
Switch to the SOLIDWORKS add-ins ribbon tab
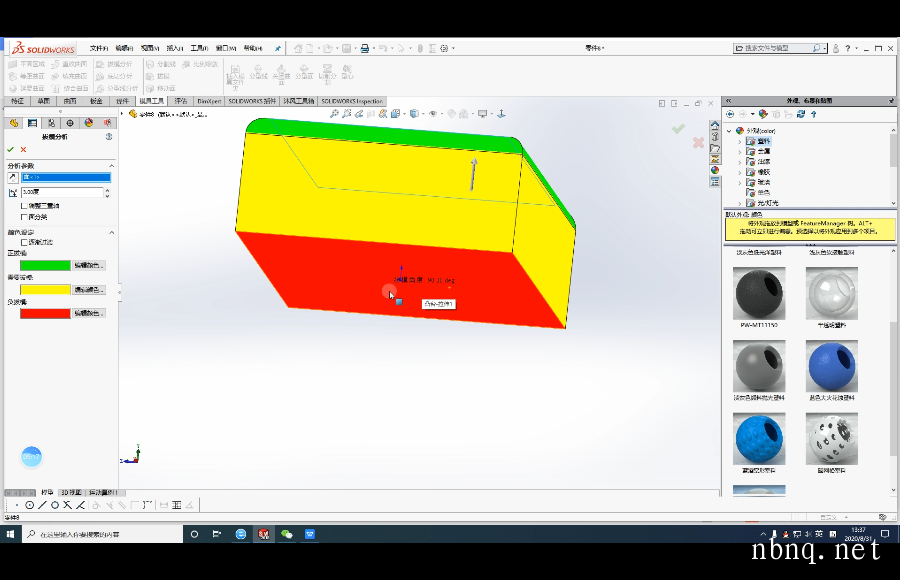coord(253,101)
